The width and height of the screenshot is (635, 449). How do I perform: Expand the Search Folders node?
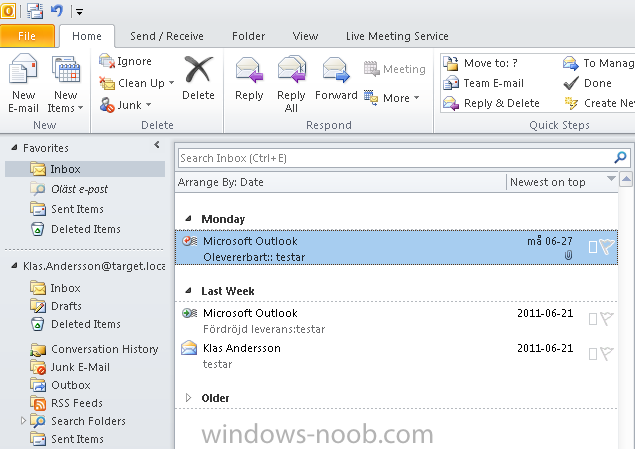click(23, 421)
